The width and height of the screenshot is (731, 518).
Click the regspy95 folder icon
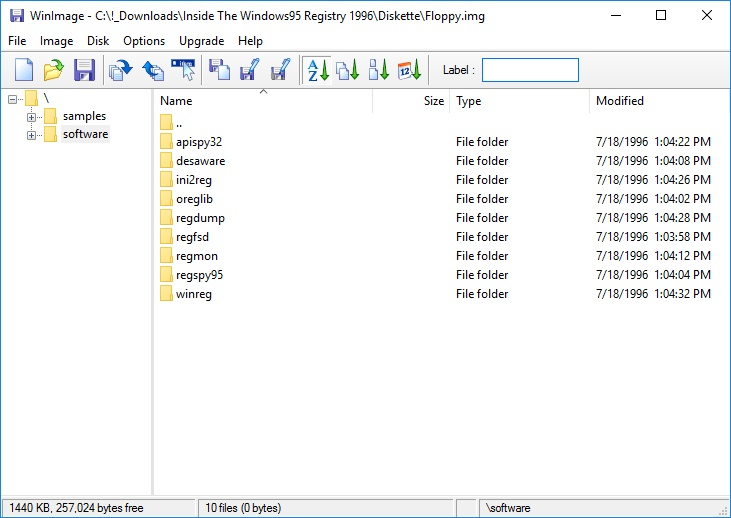click(x=166, y=275)
